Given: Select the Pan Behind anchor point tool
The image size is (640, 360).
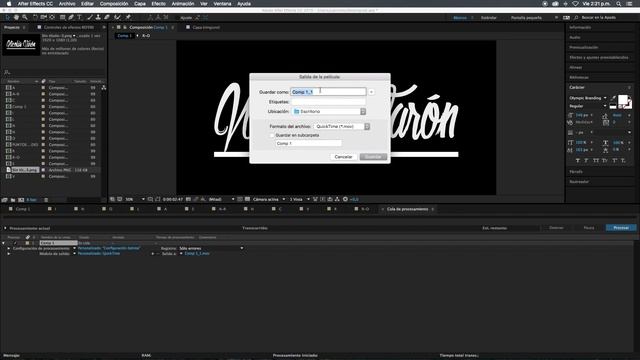Looking at the screenshot, I should (x=52, y=18).
